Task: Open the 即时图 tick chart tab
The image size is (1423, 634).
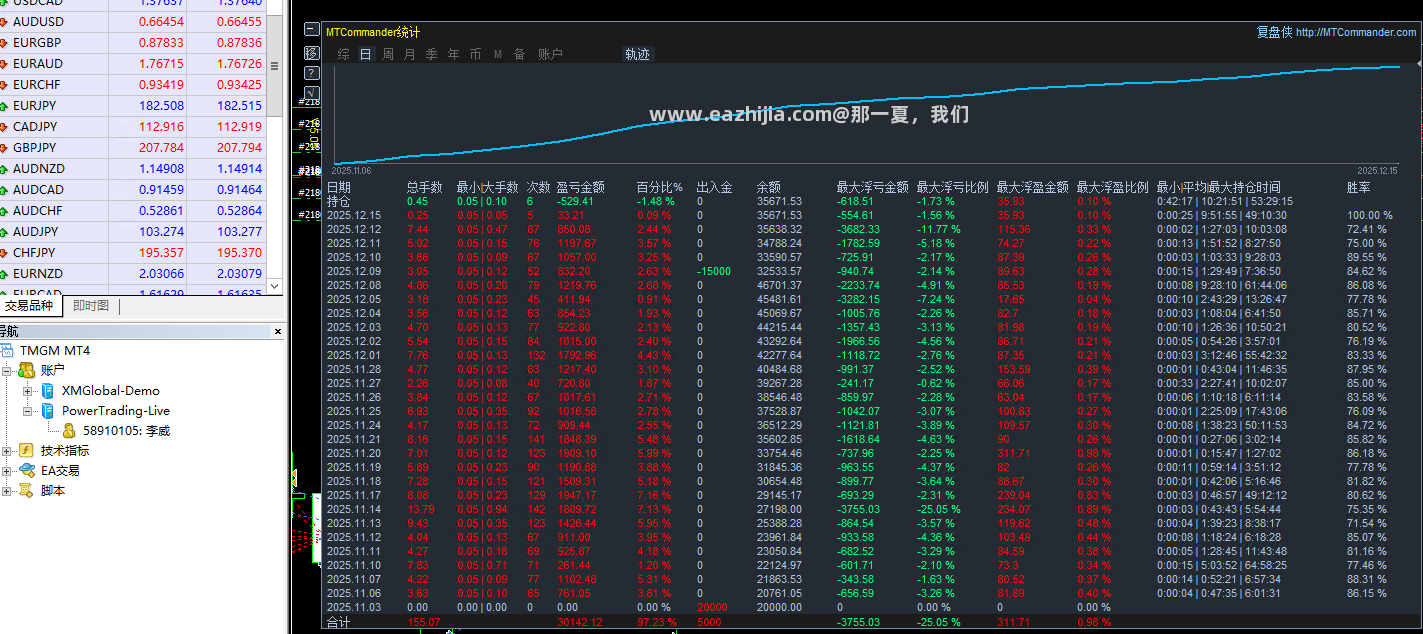Action: click(91, 306)
